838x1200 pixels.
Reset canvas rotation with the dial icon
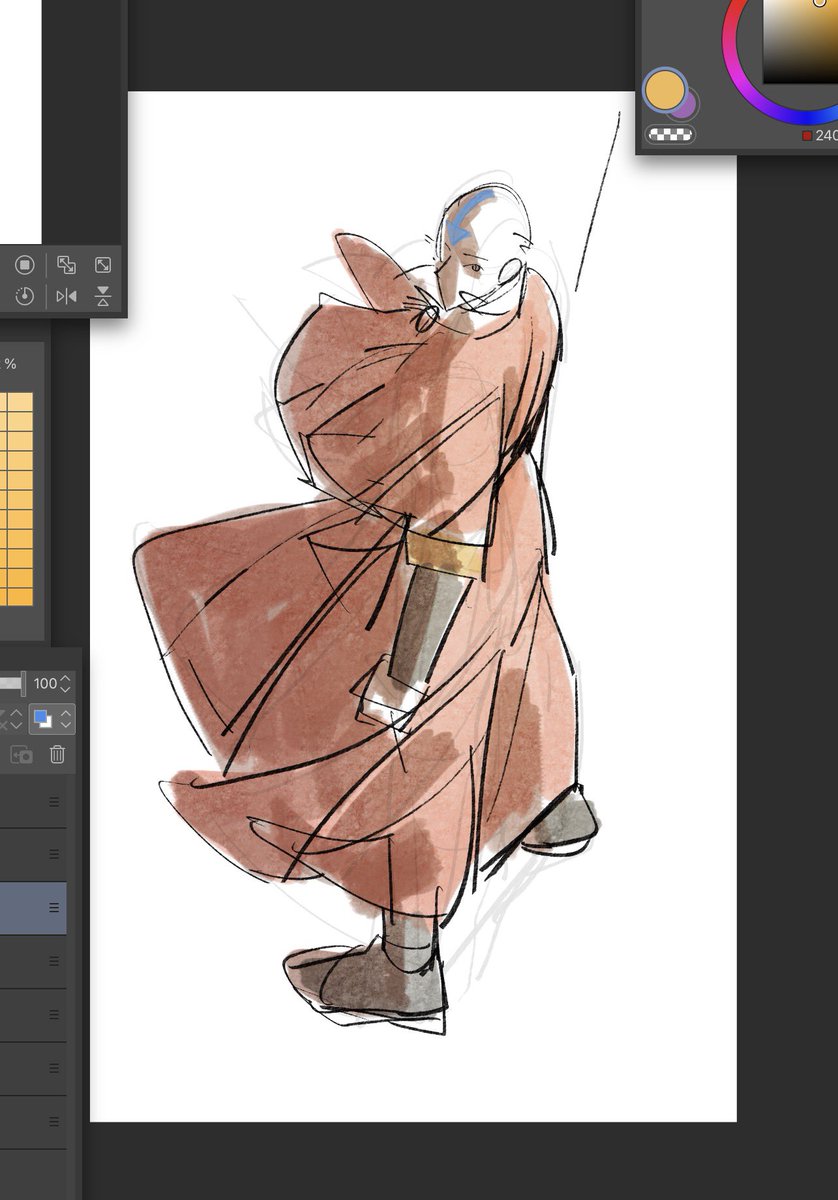[x=25, y=296]
